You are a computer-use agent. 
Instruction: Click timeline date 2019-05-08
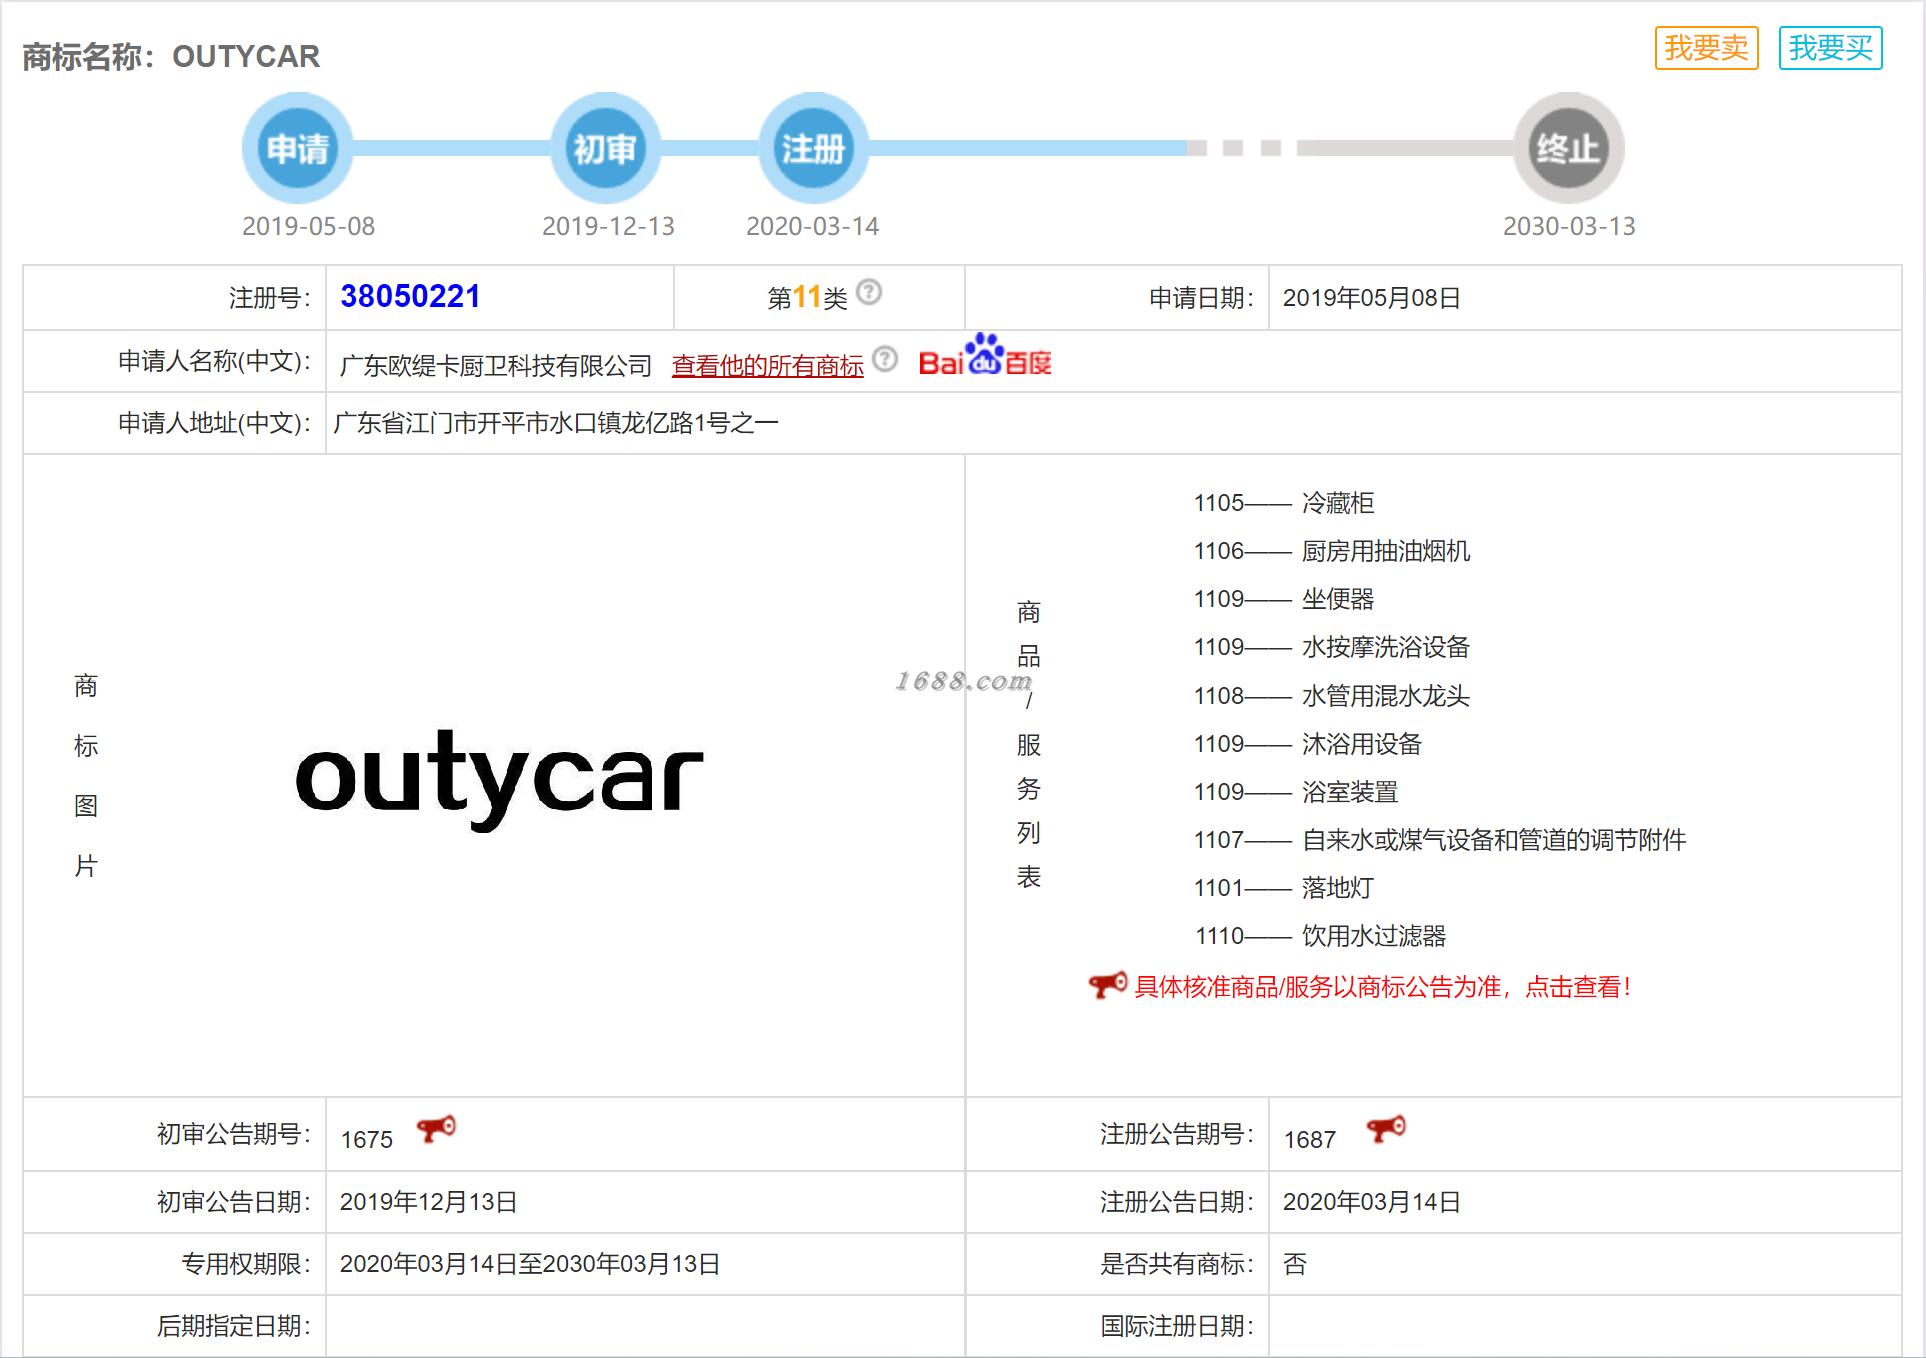point(309,226)
